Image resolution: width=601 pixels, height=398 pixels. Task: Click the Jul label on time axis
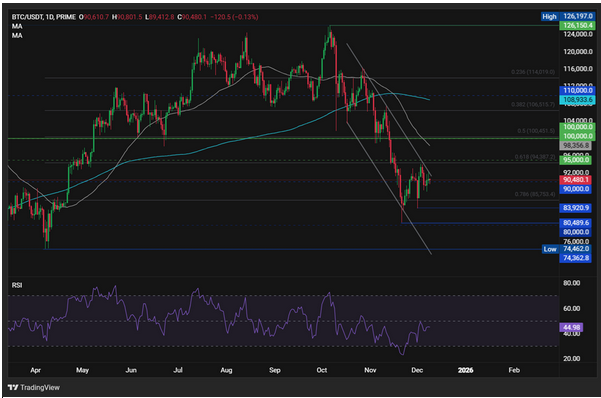pos(178,370)
